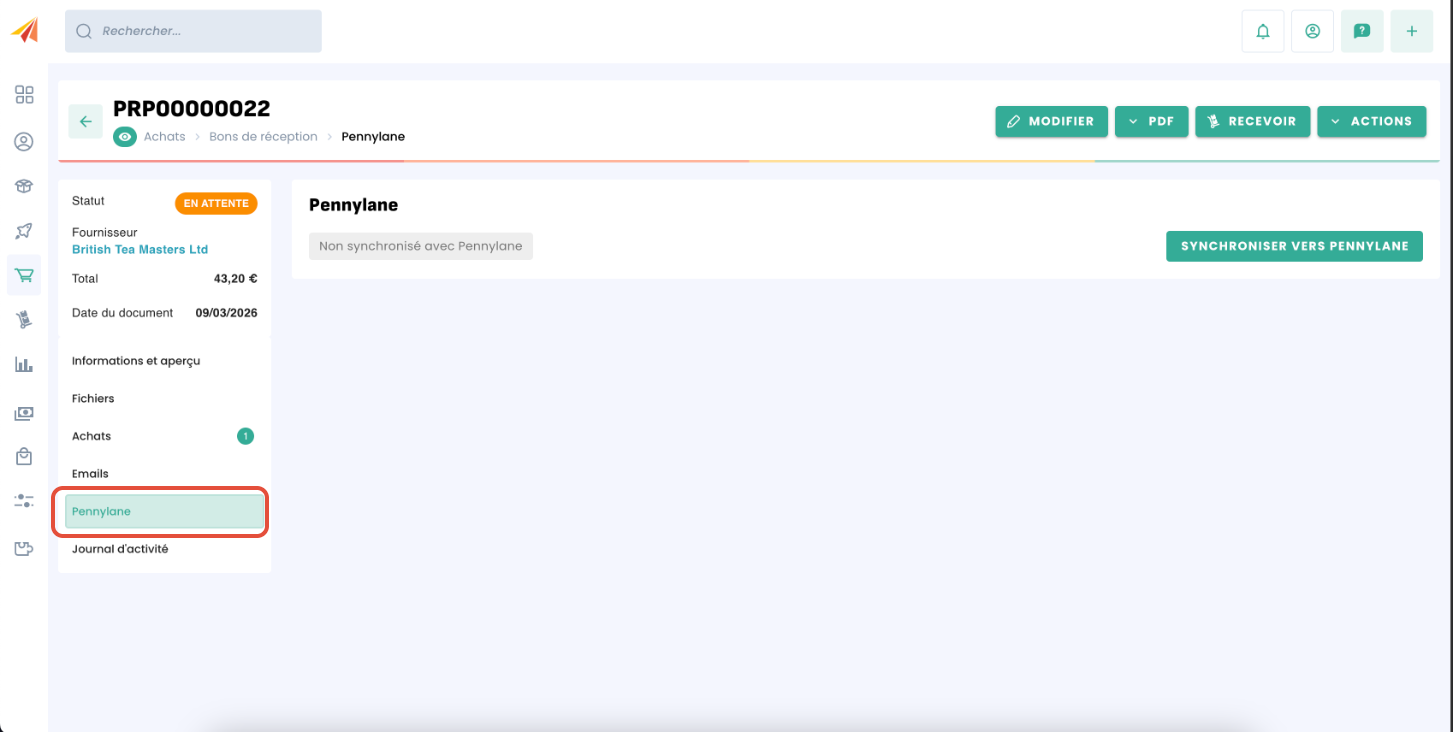This screenshot has width=1453, height=732.
Task: Click the Achats breadcrumb link
Action: coord(165,137)
